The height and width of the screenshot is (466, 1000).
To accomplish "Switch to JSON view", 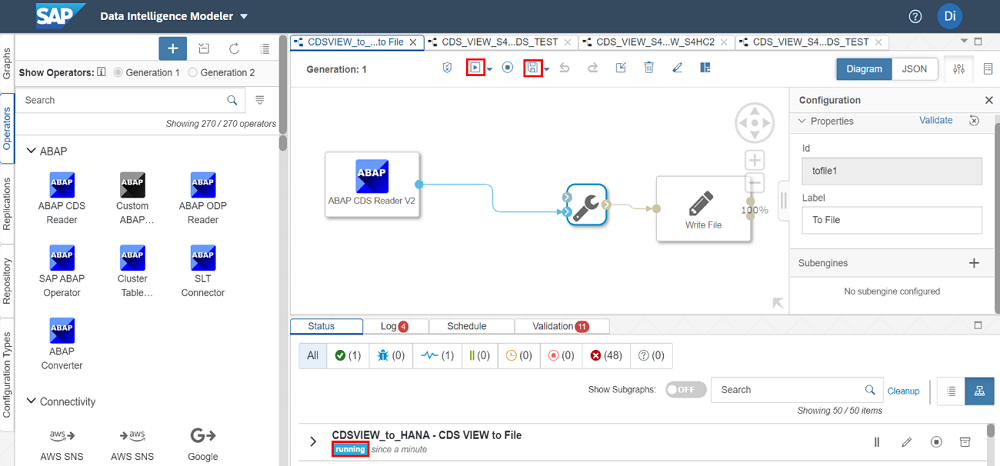I will (915, 69).
